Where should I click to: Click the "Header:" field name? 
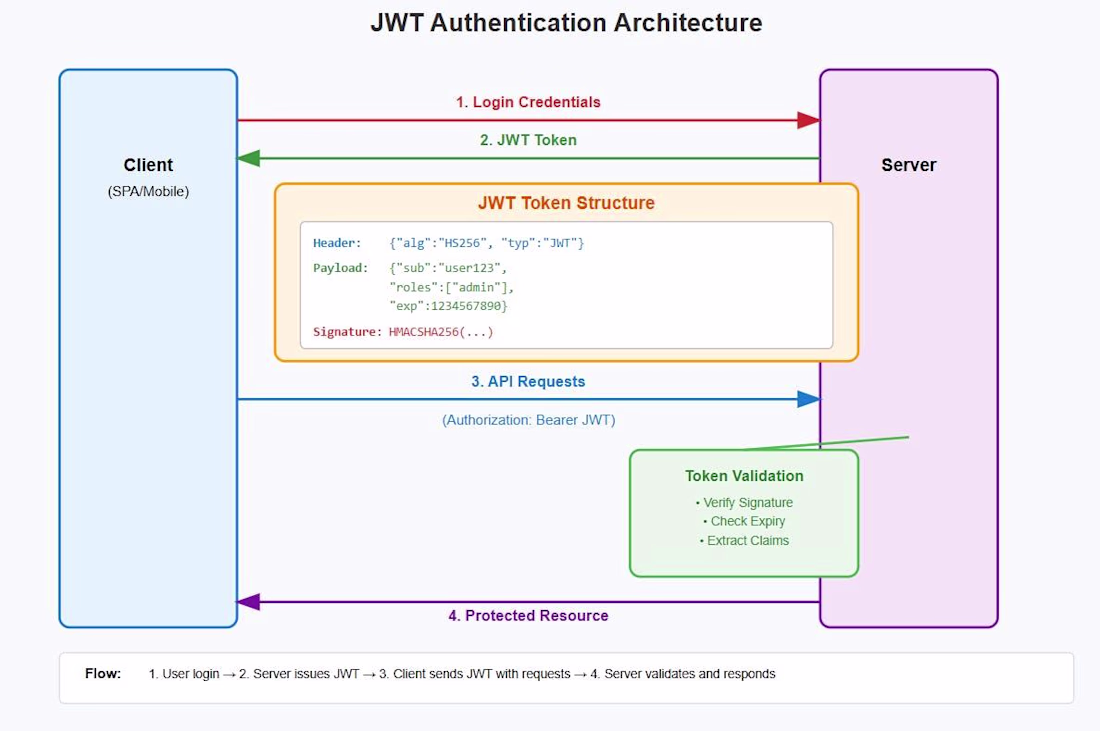337,243
